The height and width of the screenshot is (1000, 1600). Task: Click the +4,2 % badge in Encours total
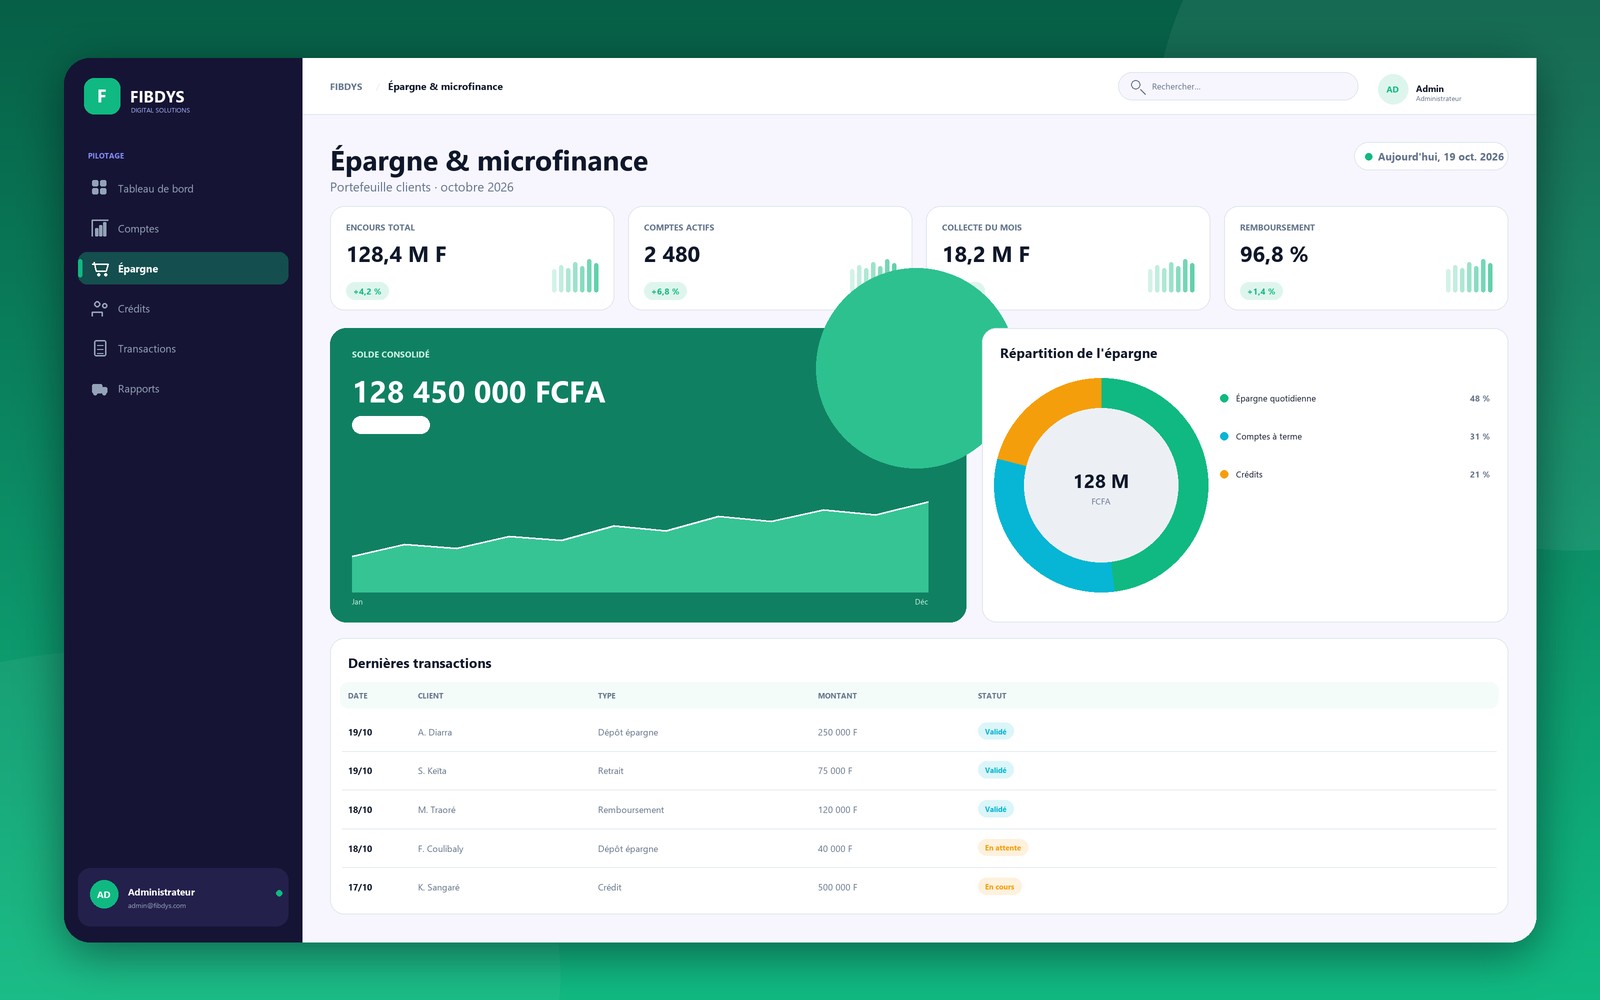pos(367,291)
